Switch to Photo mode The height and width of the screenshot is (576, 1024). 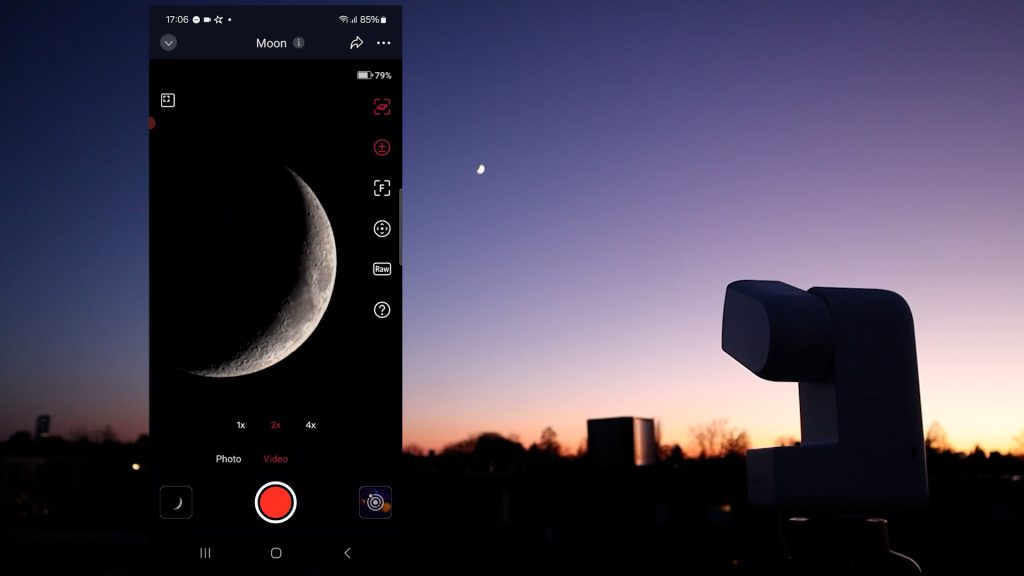pos(228,459)
